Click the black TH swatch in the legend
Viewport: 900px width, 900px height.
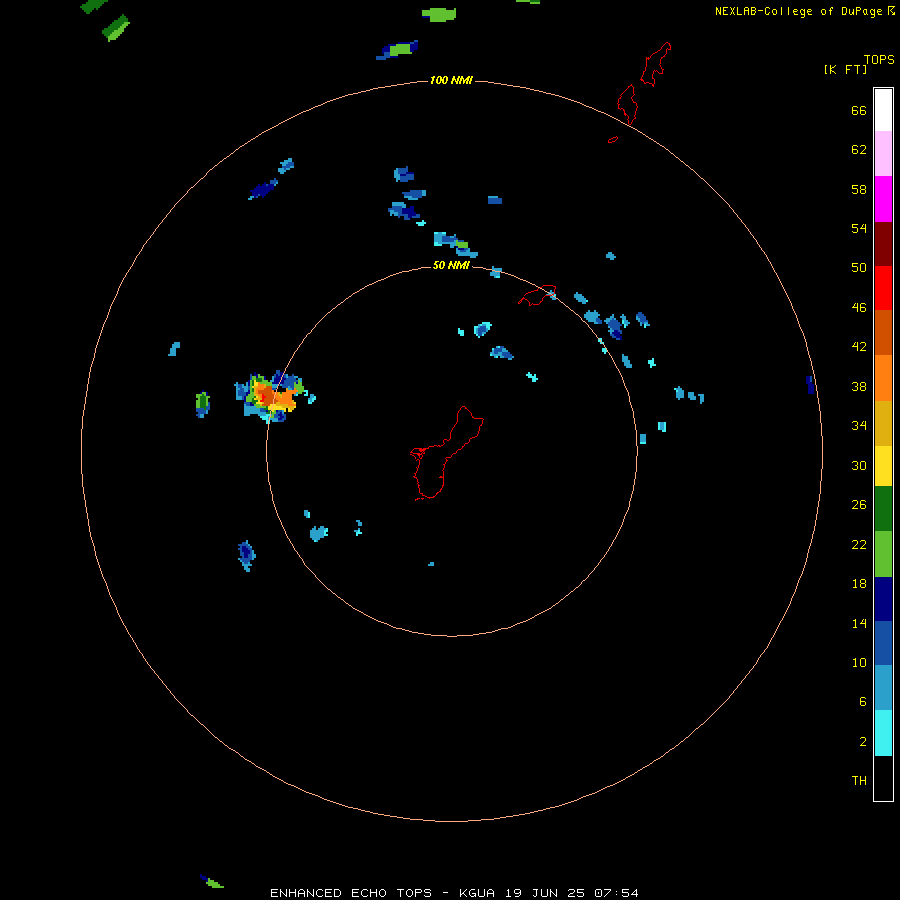tap(883, 778)
